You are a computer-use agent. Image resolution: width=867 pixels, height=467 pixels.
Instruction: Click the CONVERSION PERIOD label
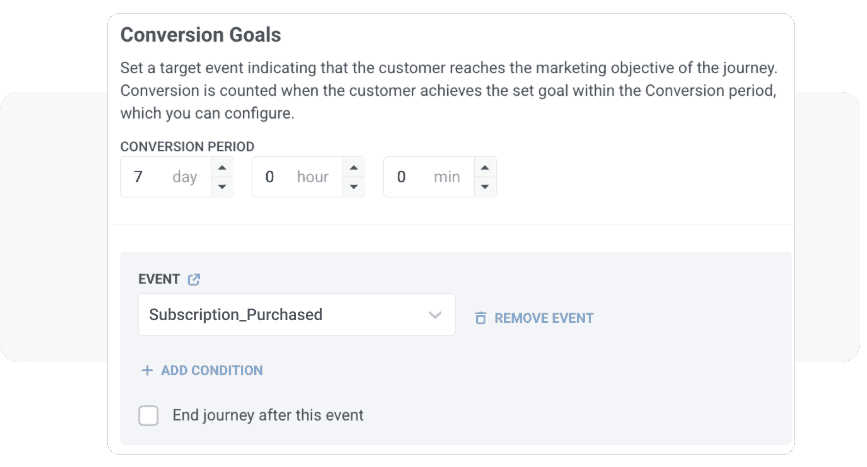[187, 146]
